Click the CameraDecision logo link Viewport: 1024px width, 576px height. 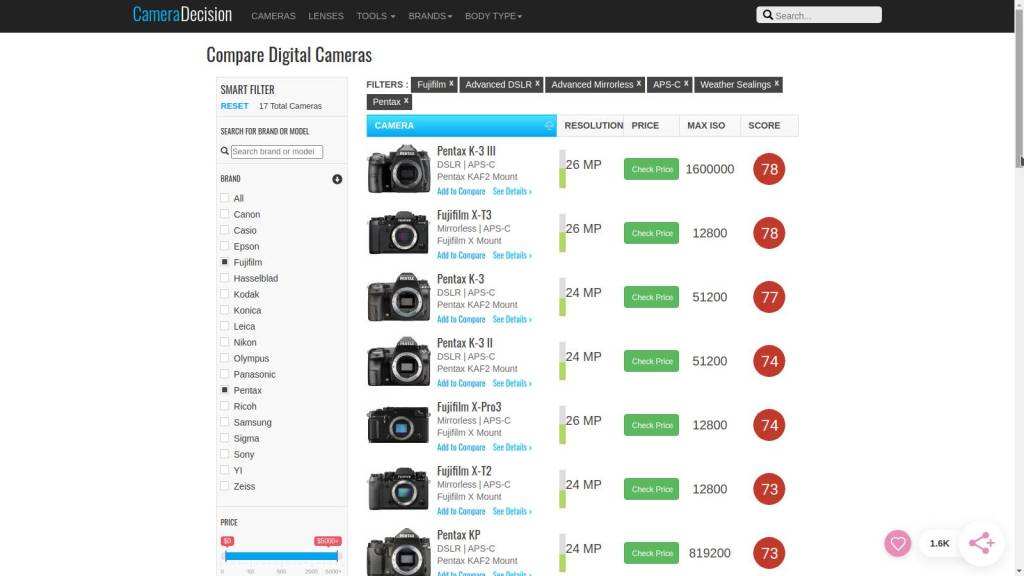(182, 14)
